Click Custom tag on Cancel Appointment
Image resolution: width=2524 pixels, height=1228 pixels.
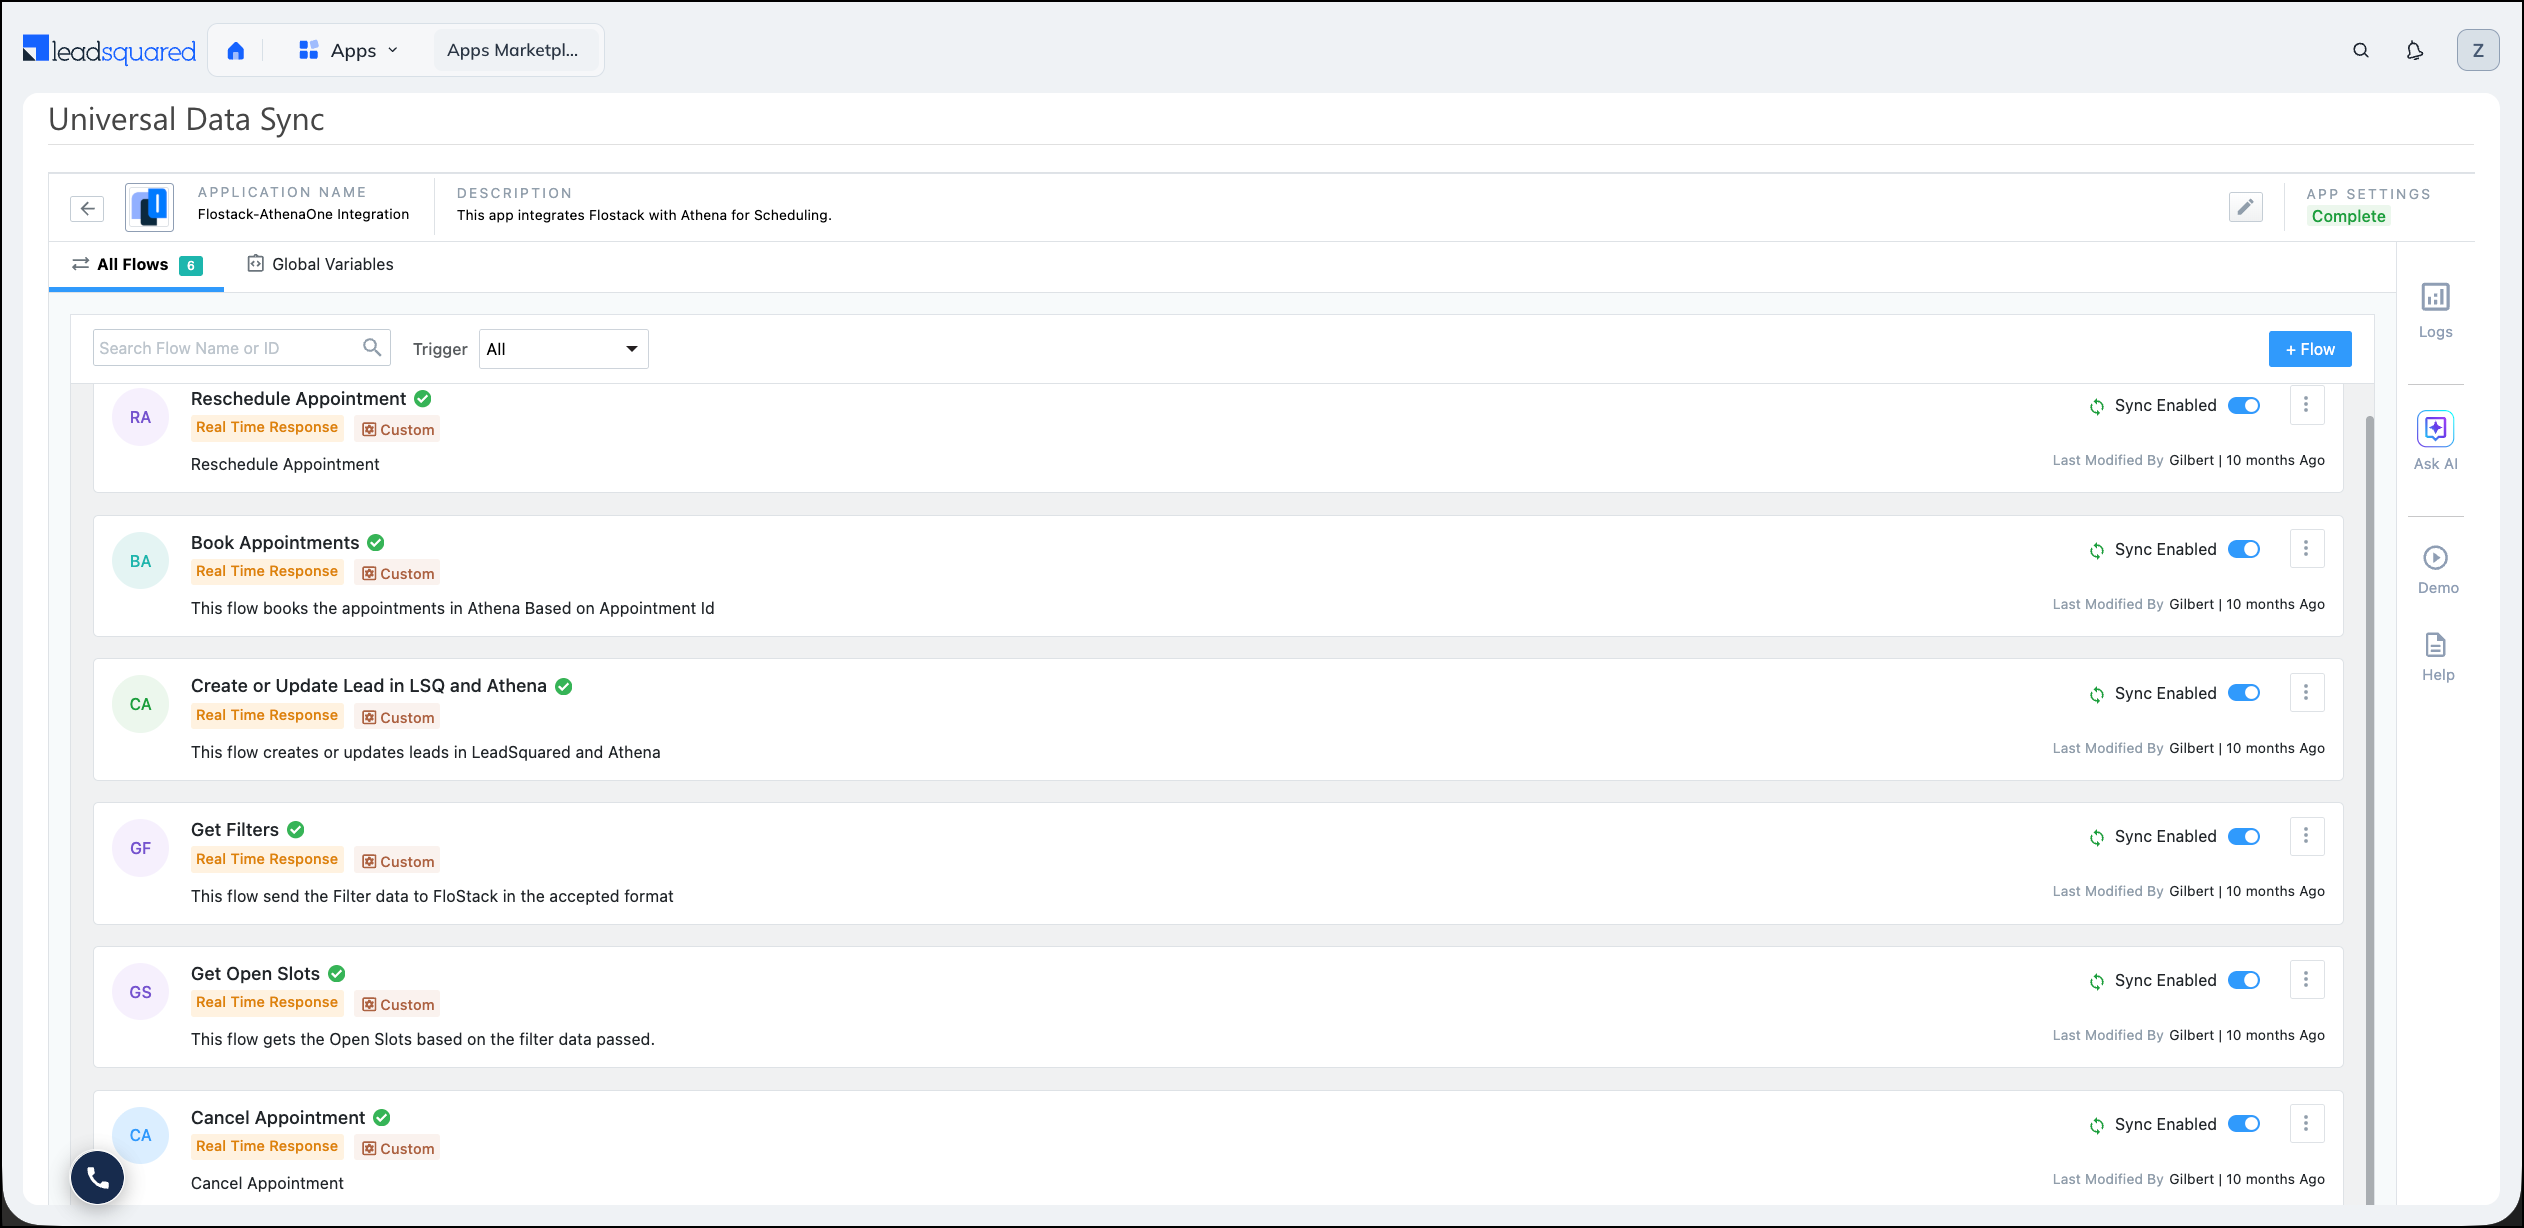tap(398, 1149)
